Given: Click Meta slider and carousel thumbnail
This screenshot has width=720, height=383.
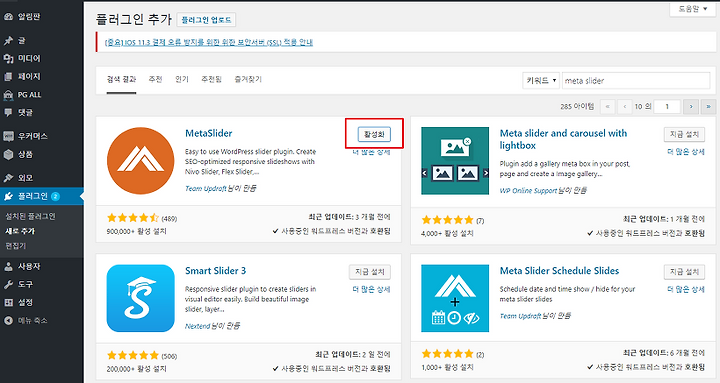Looking at the screenshot, I should (455, 161).
